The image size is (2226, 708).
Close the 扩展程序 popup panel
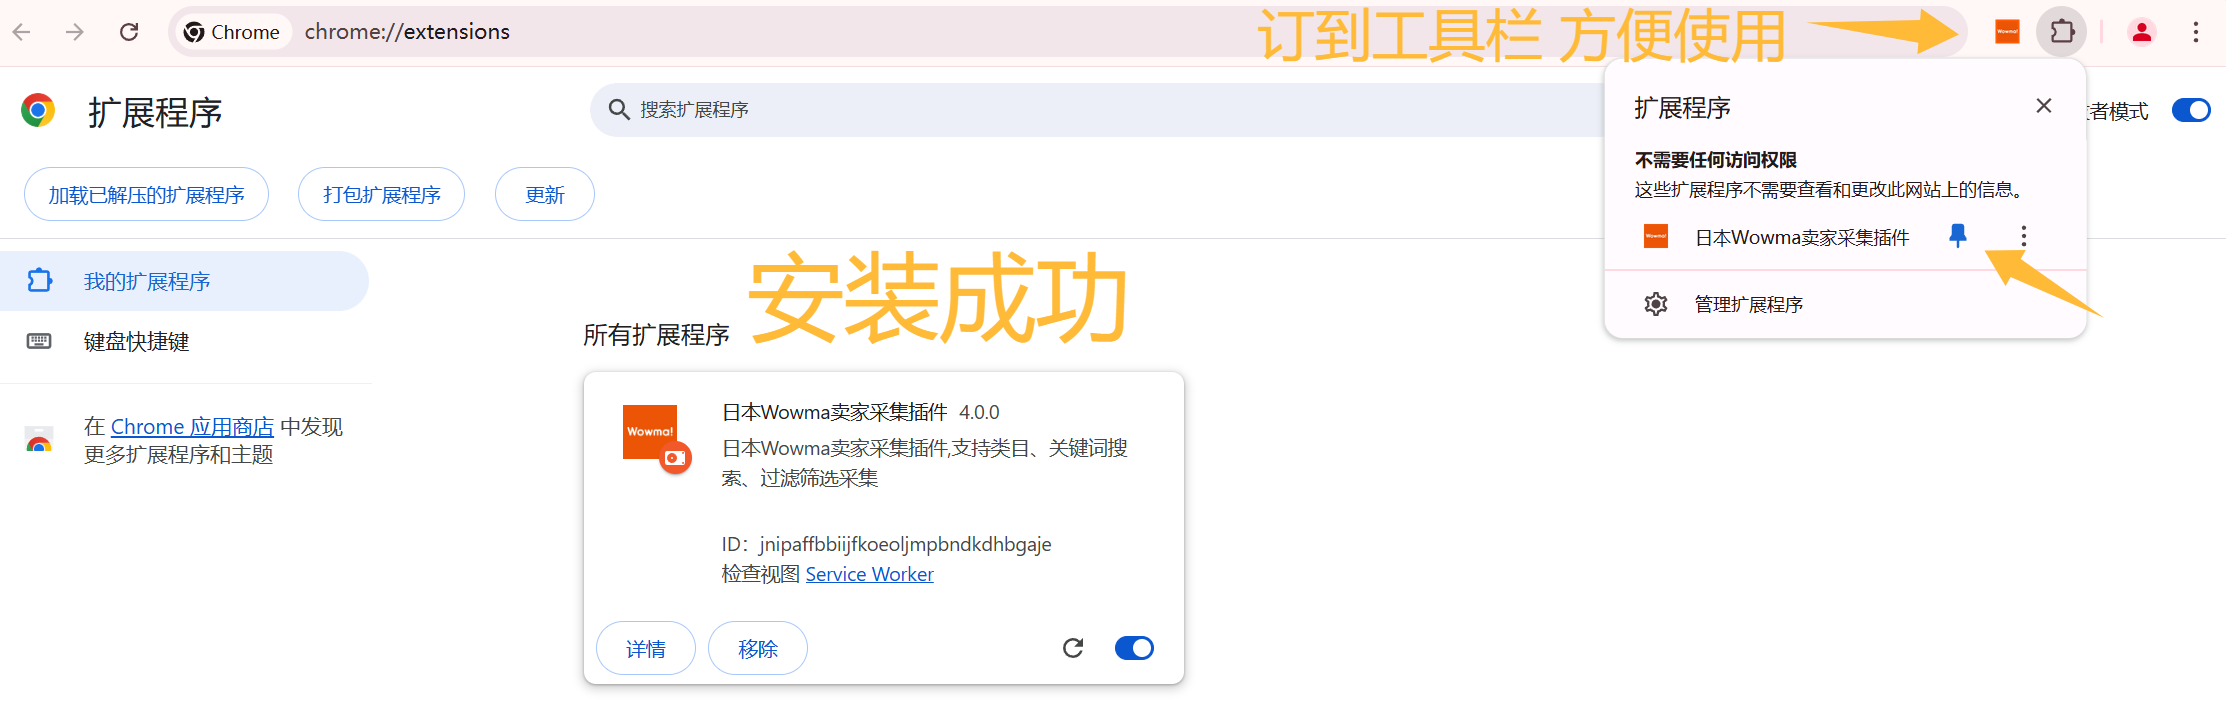coord(2044,106)
